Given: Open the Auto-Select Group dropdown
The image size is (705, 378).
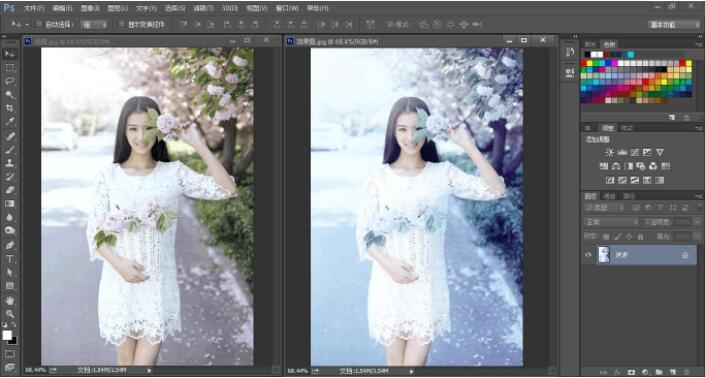Looking at the screenshot, I should [x=94, y=24].
